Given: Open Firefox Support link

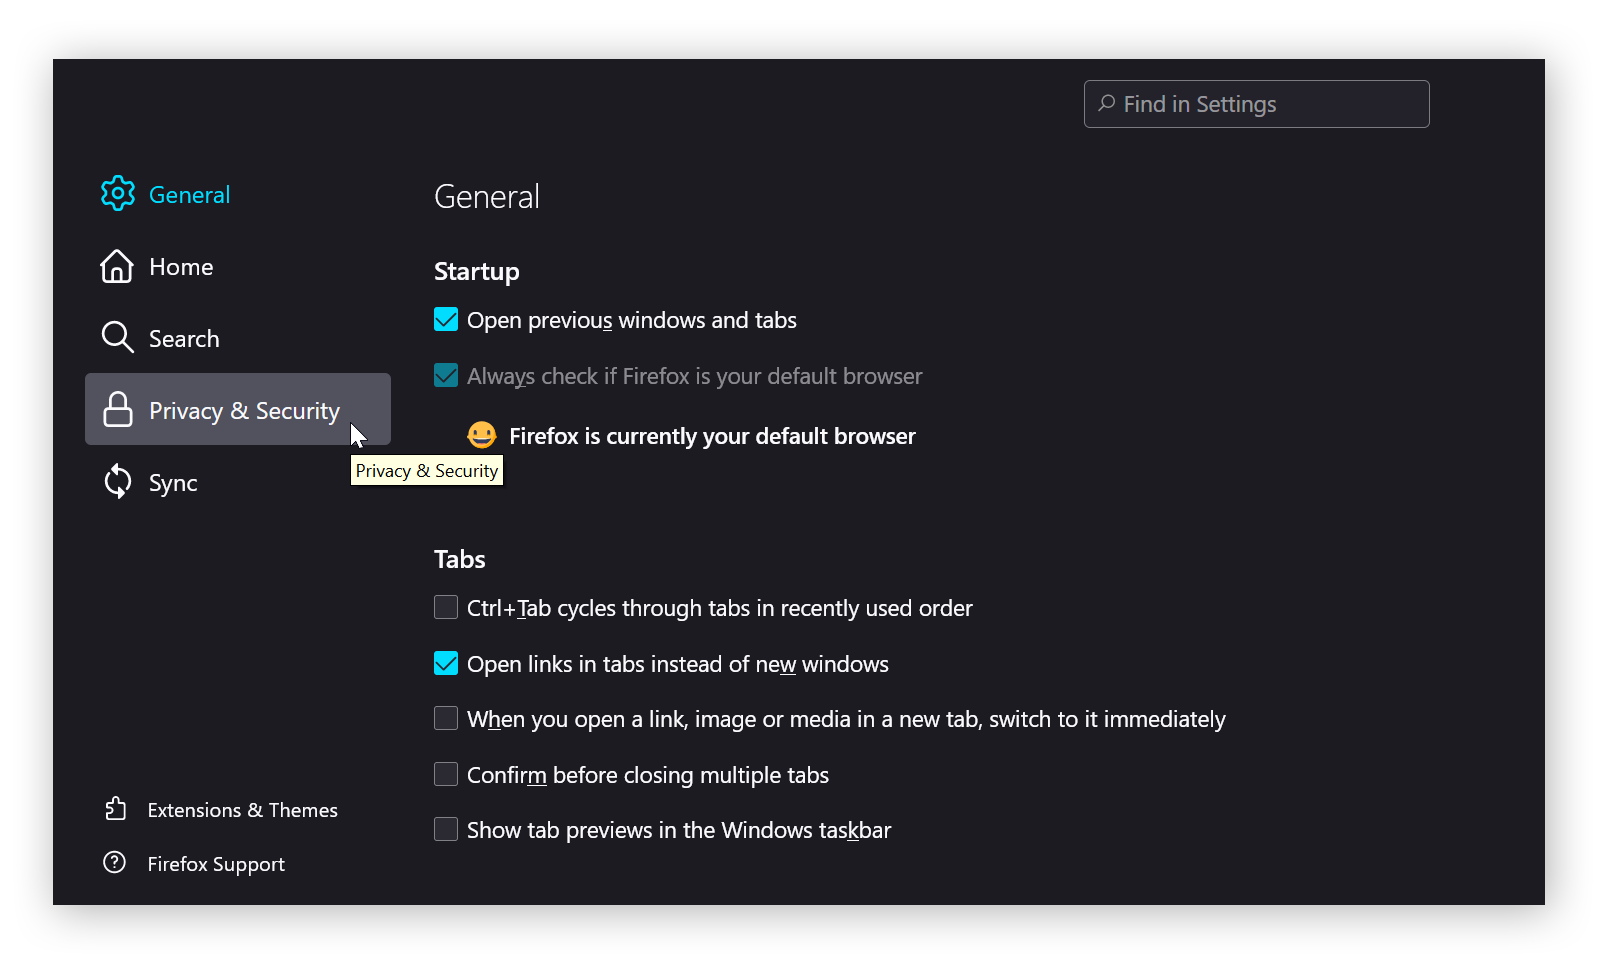Looking at the screenshot, I should click(194, 863).
